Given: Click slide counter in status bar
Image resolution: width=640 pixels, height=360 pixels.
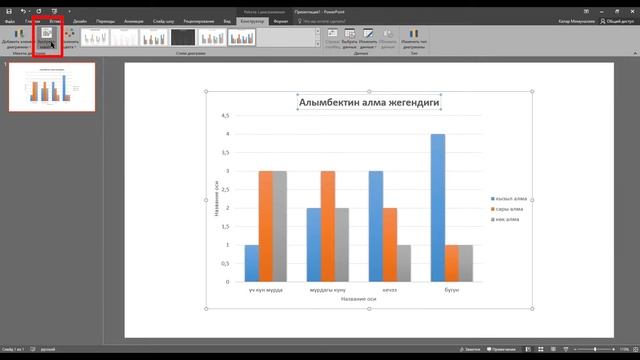Looking at the screenshot, I should point(13,349).
